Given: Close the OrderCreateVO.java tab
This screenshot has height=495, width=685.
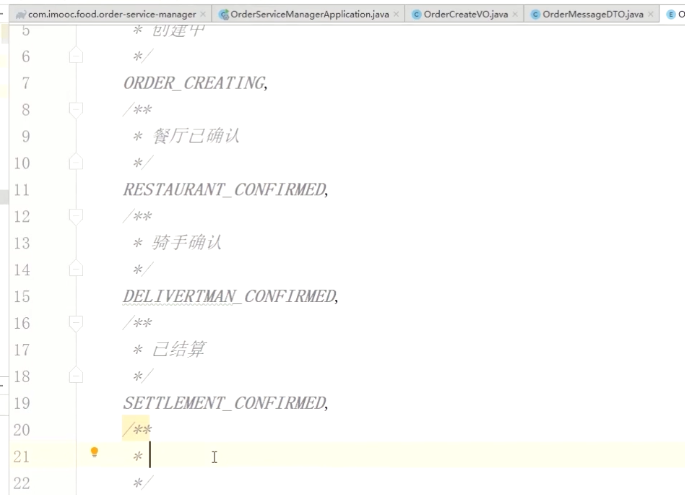Looking at the screenshot, I should tap(515, 14).
